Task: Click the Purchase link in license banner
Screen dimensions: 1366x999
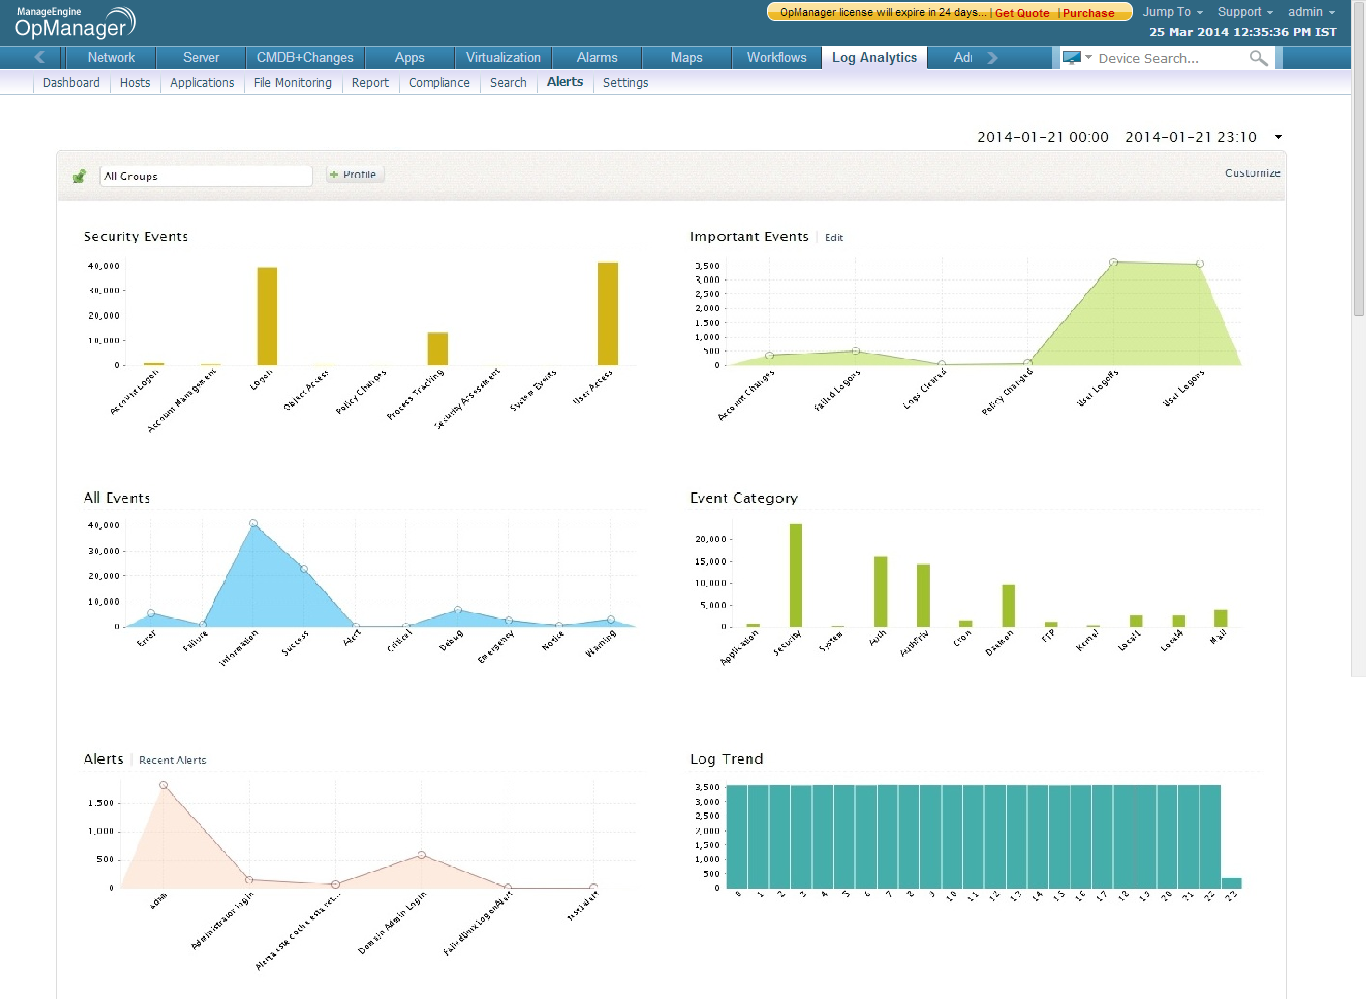Action: click(x=1089, y=13)
